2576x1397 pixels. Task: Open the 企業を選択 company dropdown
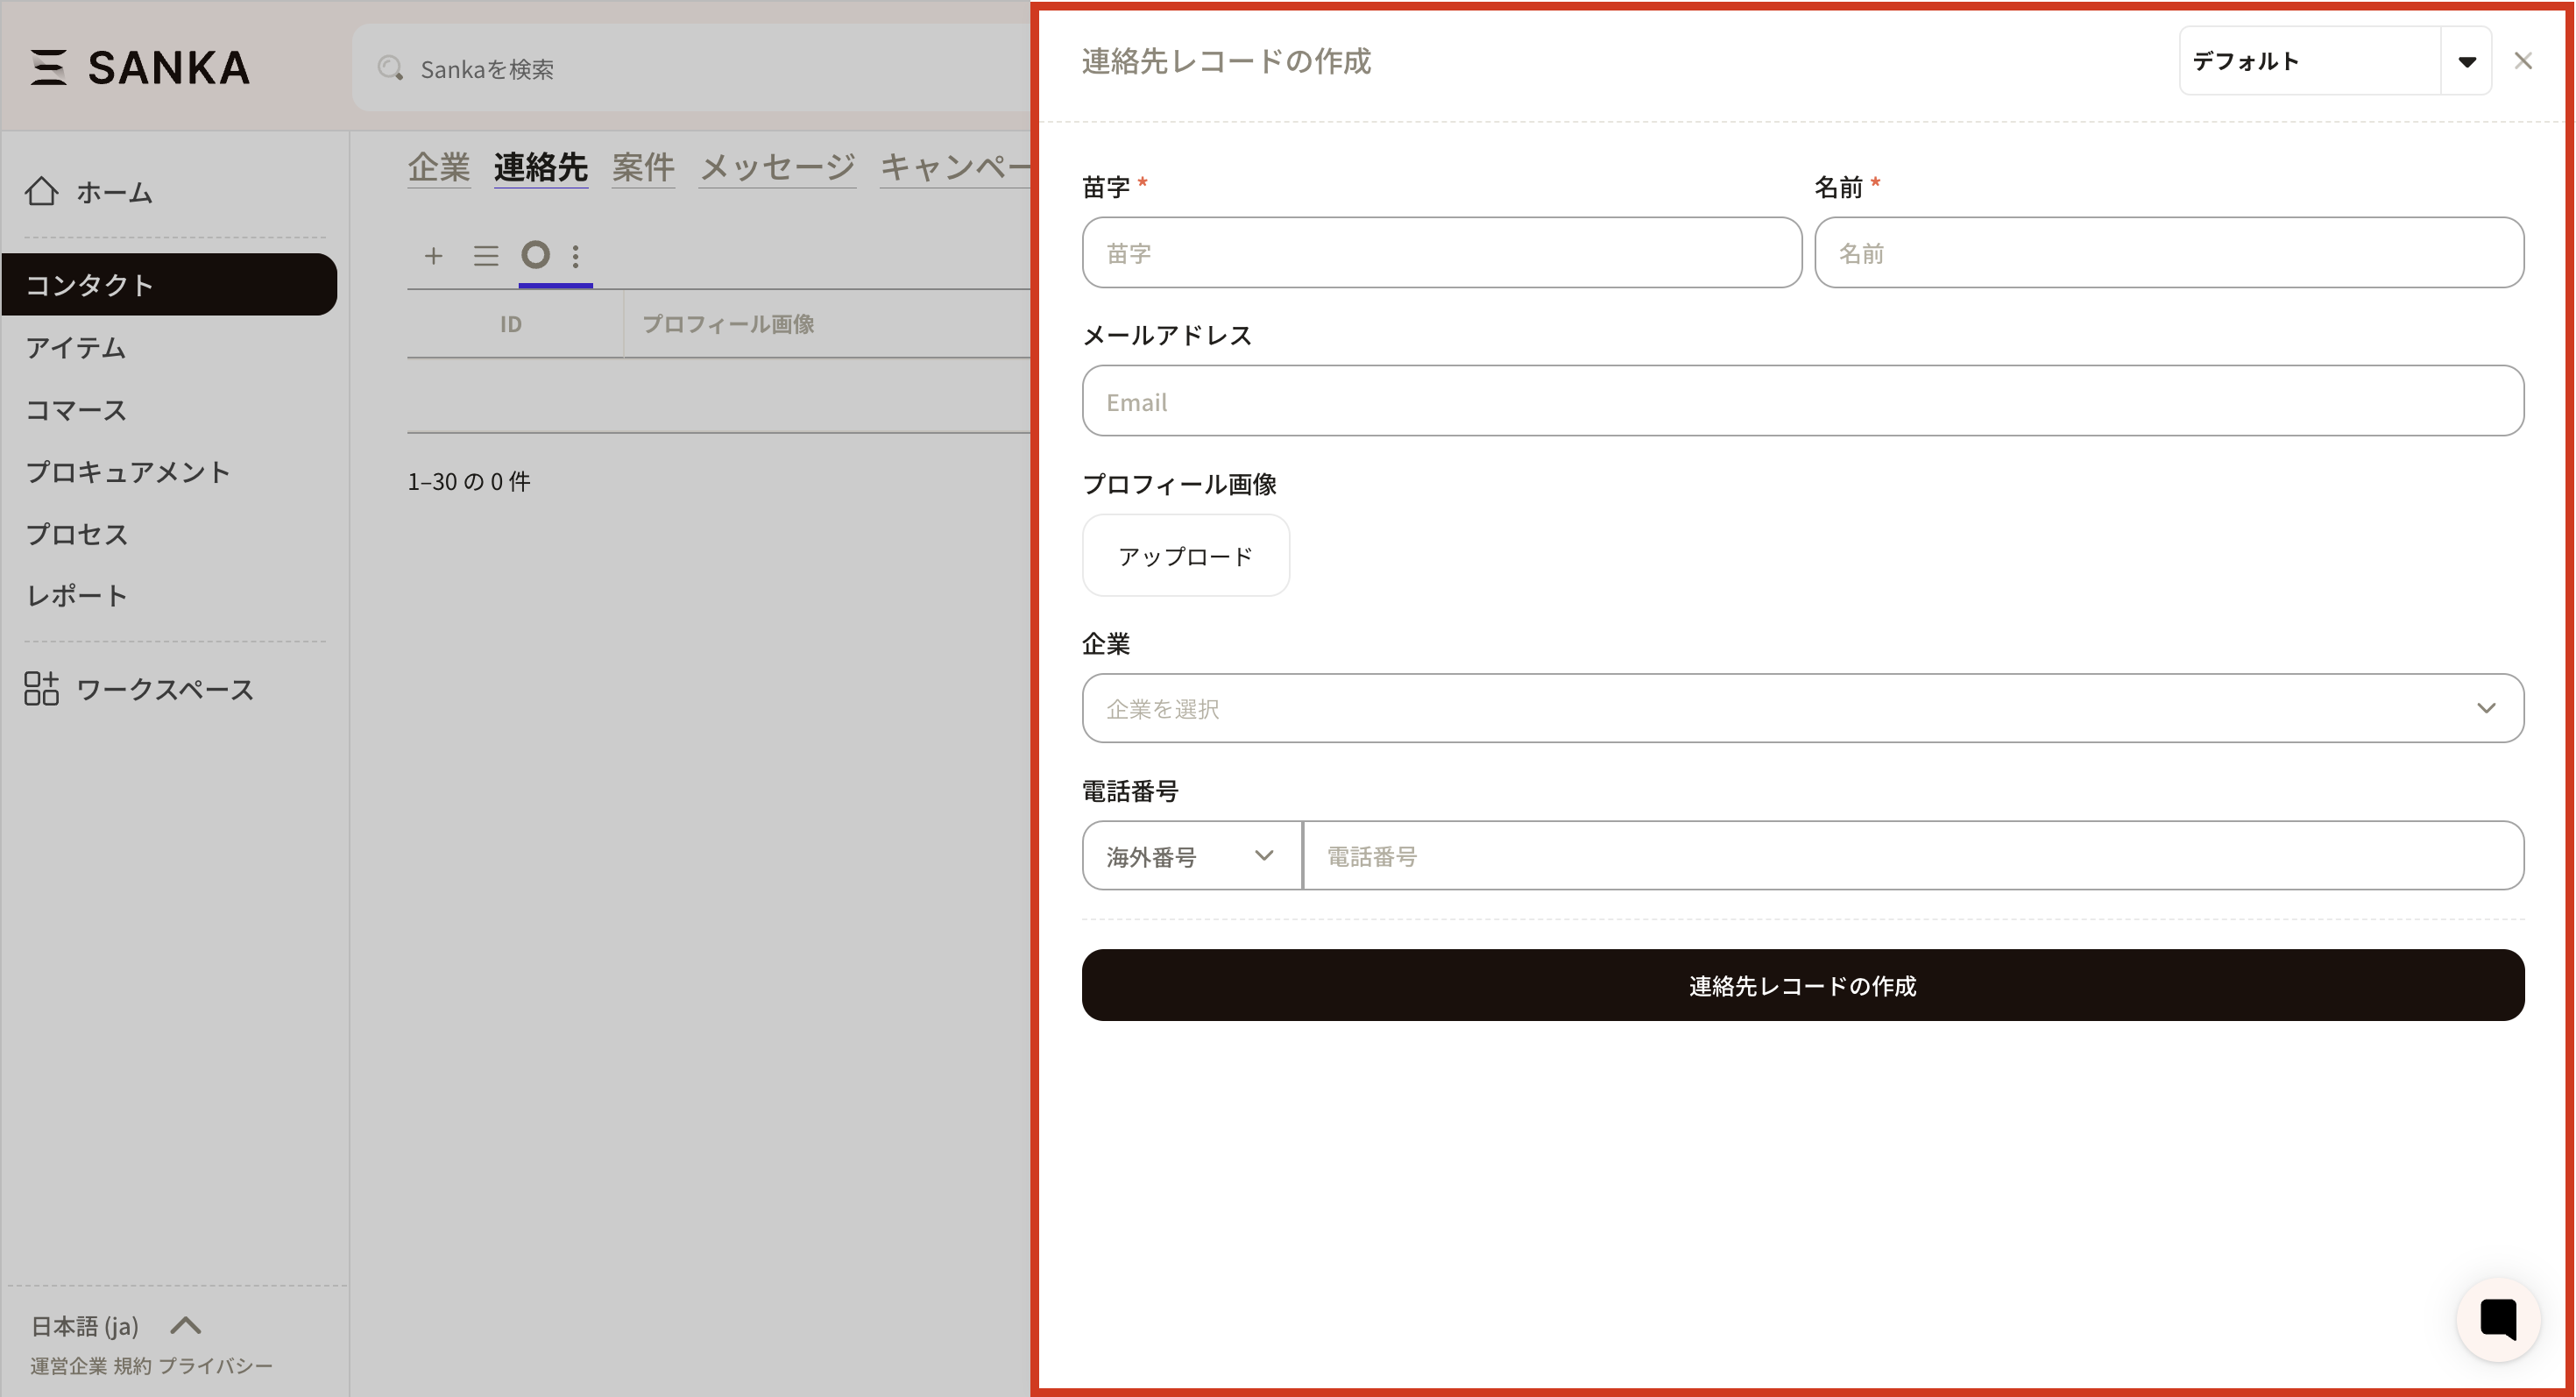pyautogui.click(x=1802, y=708)
